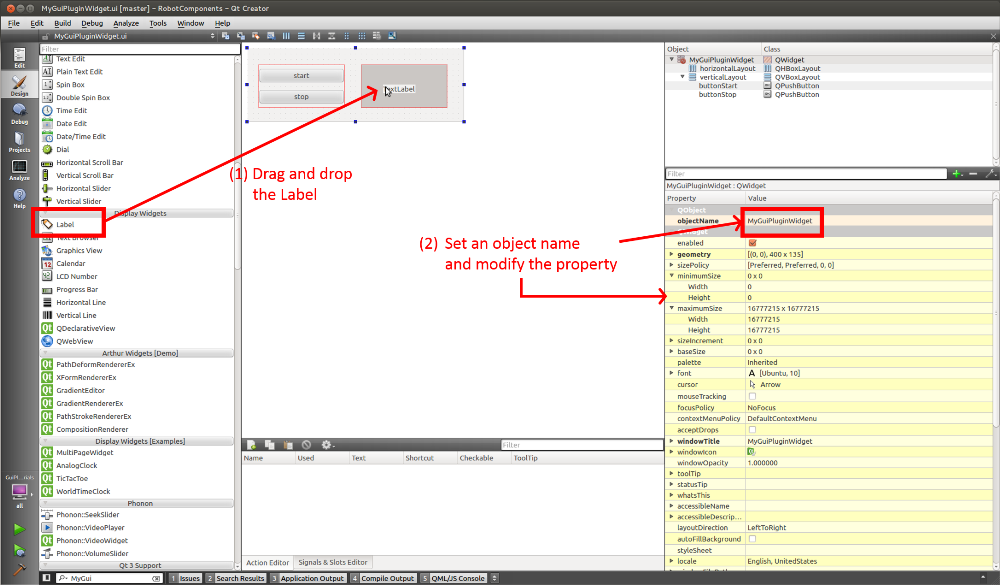Apply Lay Out in a Grid
The image size is (1000, 585).
click(x=362, y=36)
